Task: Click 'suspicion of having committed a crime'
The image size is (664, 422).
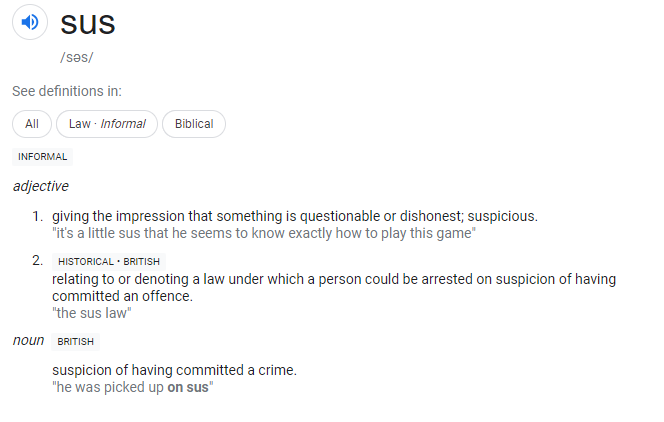Action: (x=174, y=370)
